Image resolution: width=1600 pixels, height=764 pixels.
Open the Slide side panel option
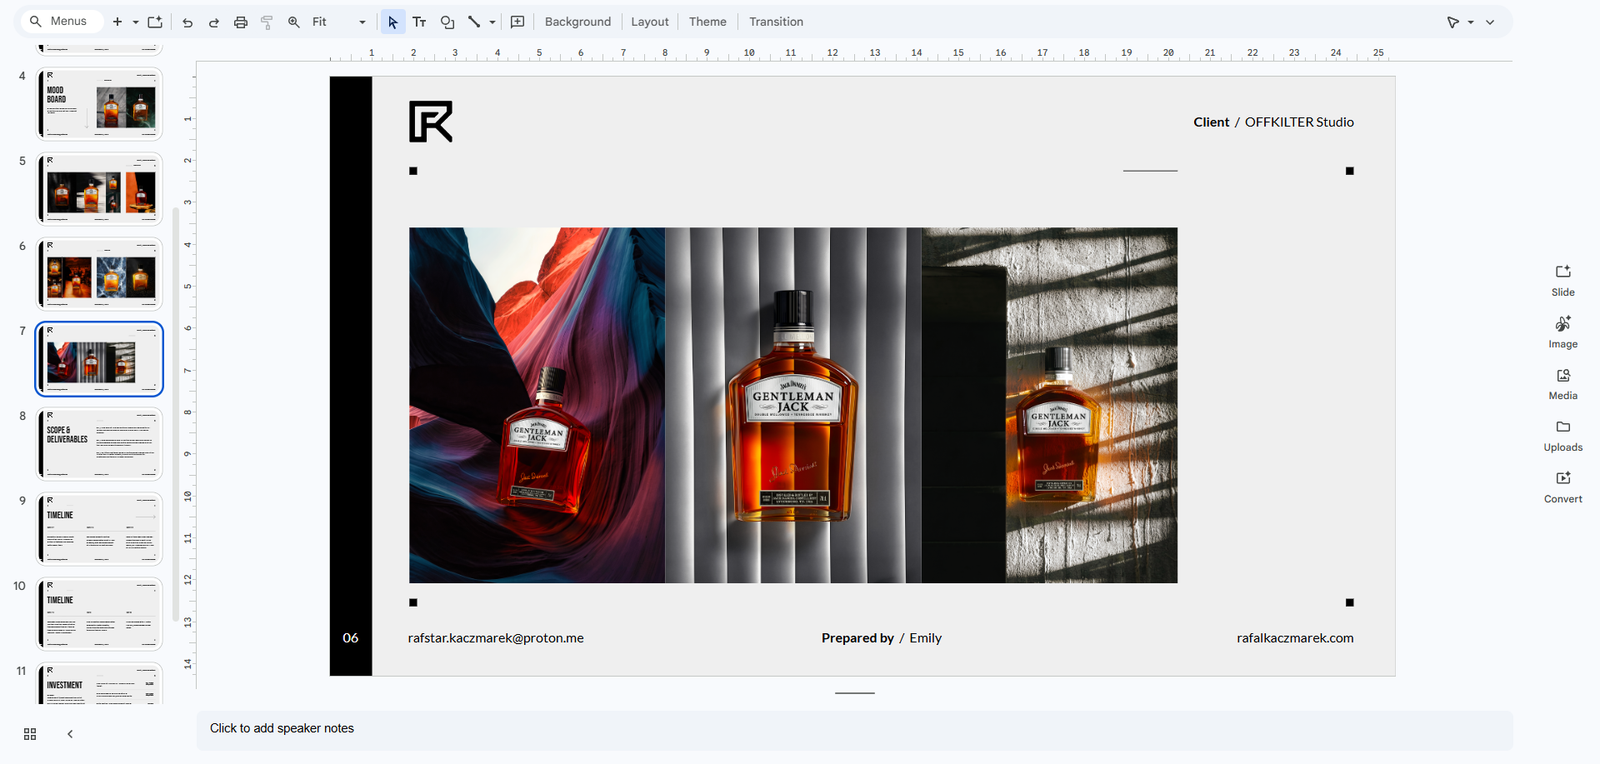coord(1563,280)
